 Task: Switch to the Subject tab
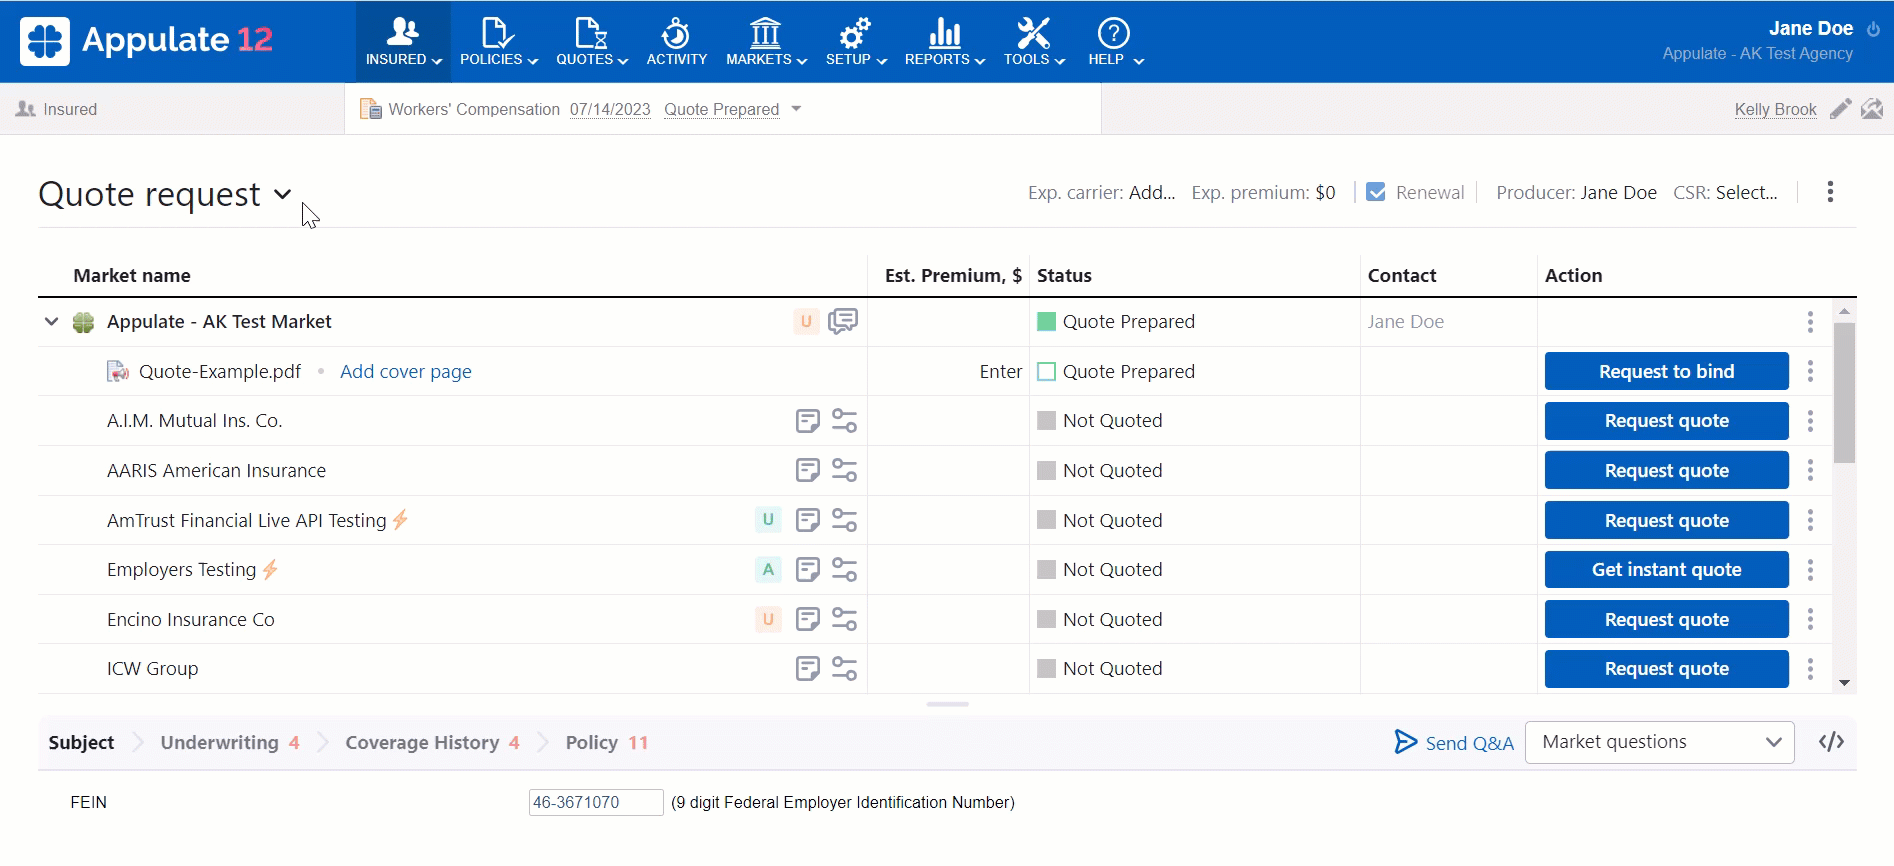81,743
